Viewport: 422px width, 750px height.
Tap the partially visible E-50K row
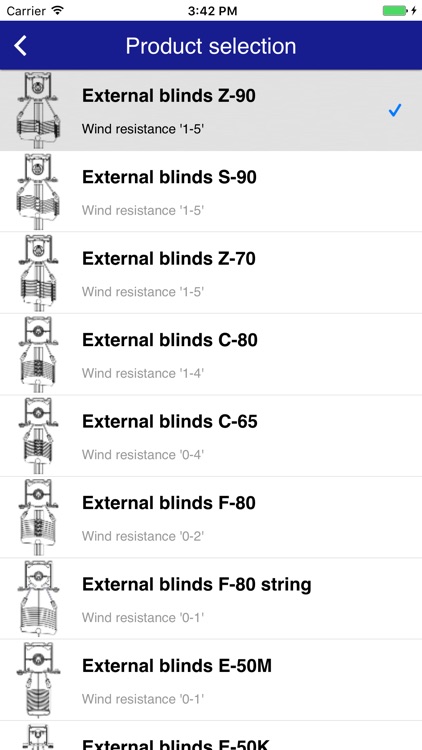coord(211,736)
